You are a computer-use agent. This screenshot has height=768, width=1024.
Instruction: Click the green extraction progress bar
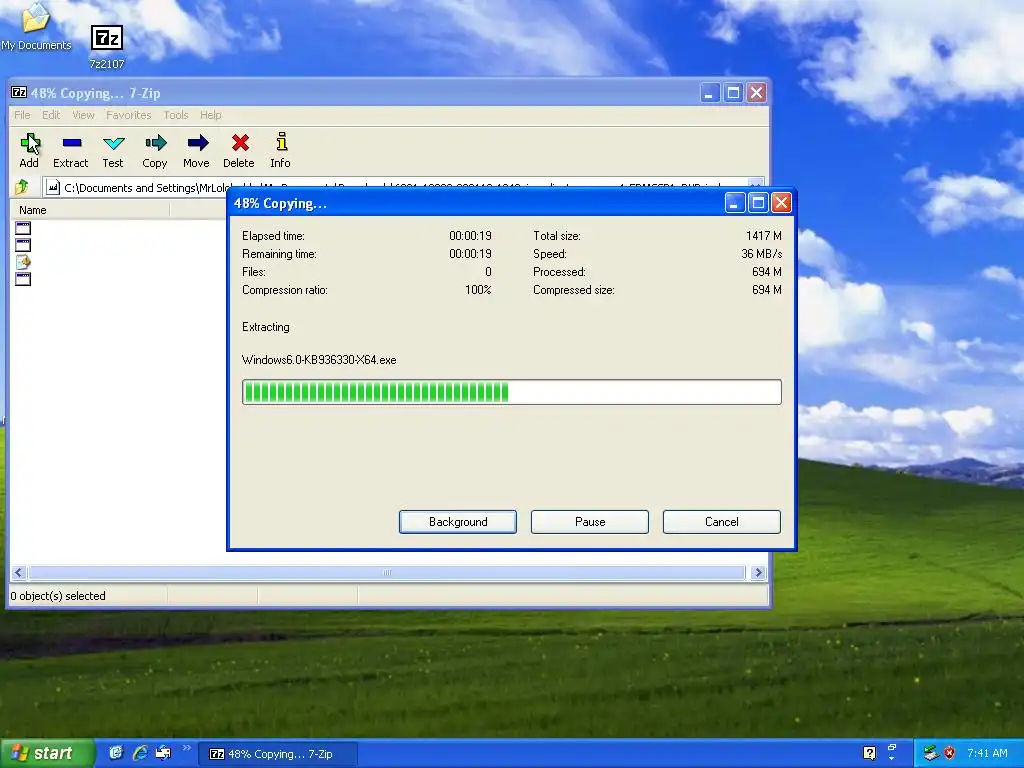click(x=511, y=392)
